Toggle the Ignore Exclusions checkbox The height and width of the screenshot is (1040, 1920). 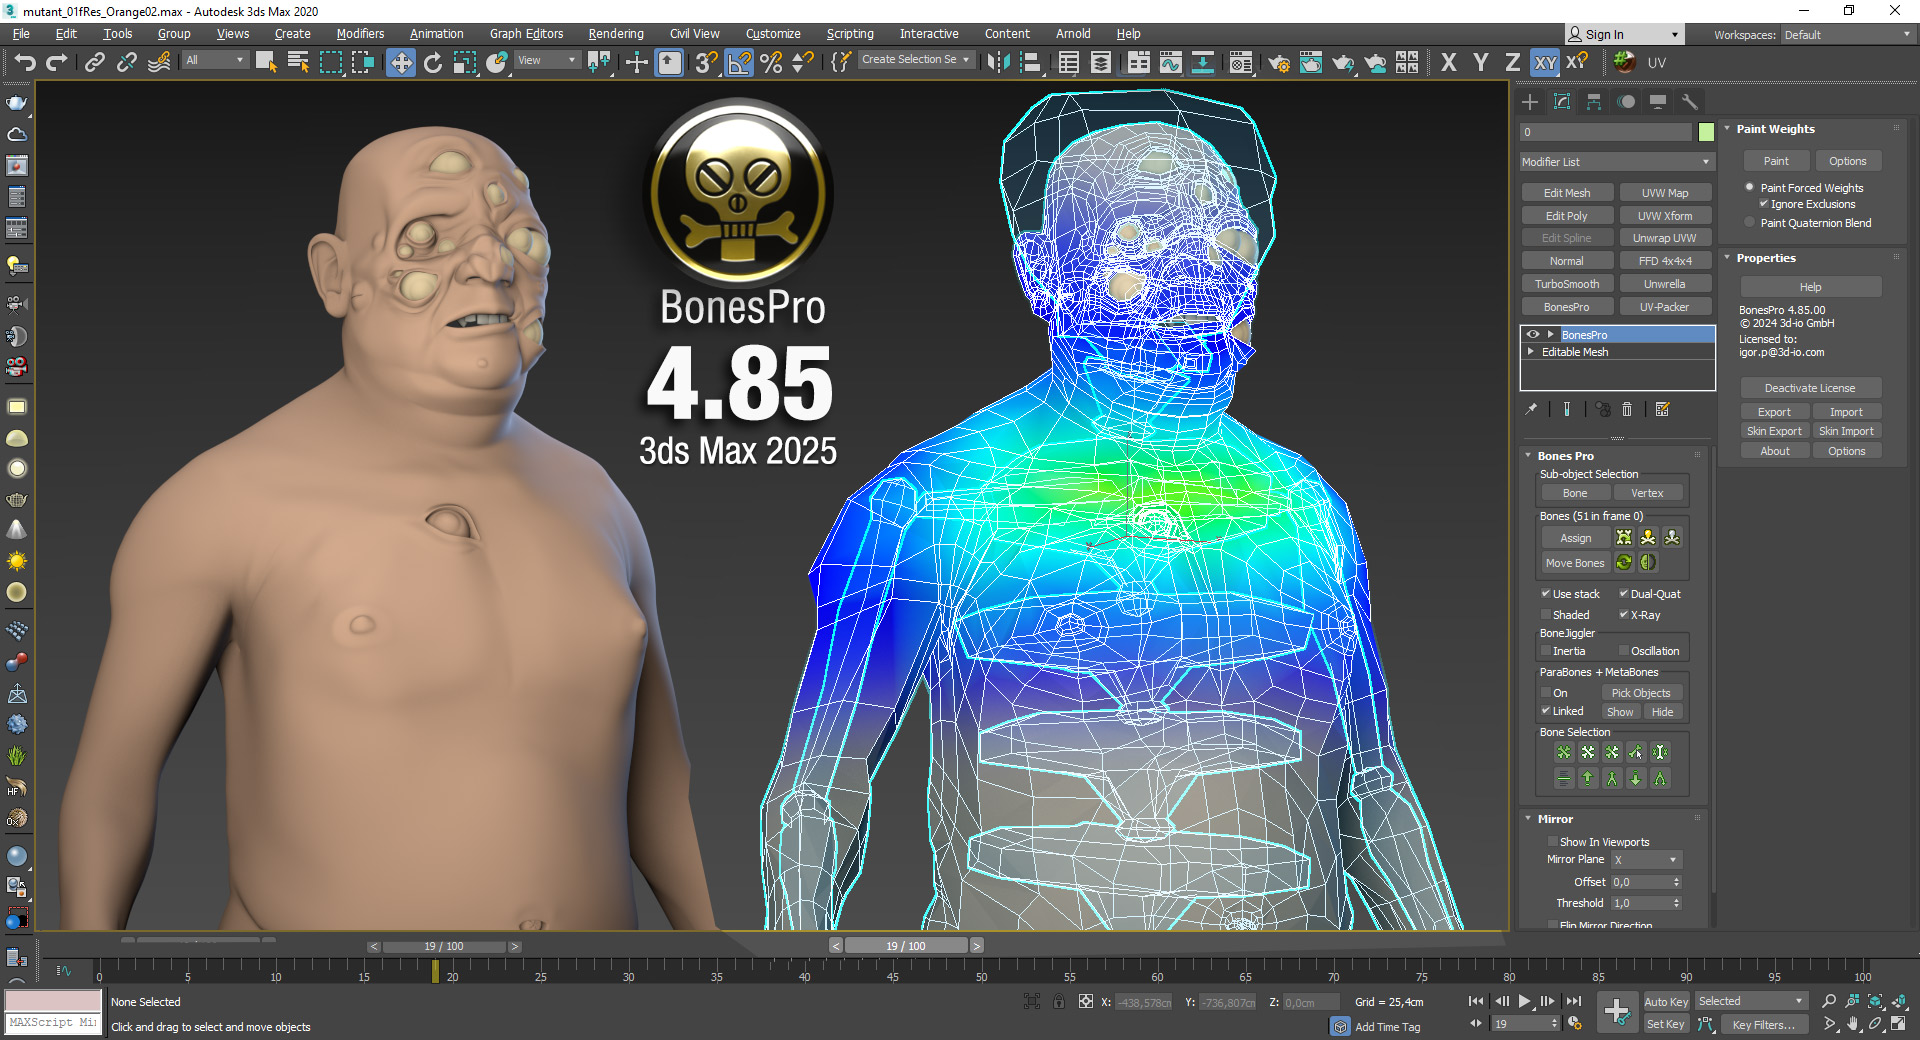coord(1764,204)
